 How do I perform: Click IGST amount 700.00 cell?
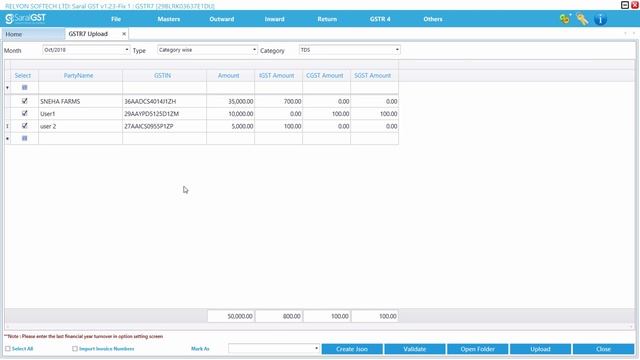pos(278,101)
